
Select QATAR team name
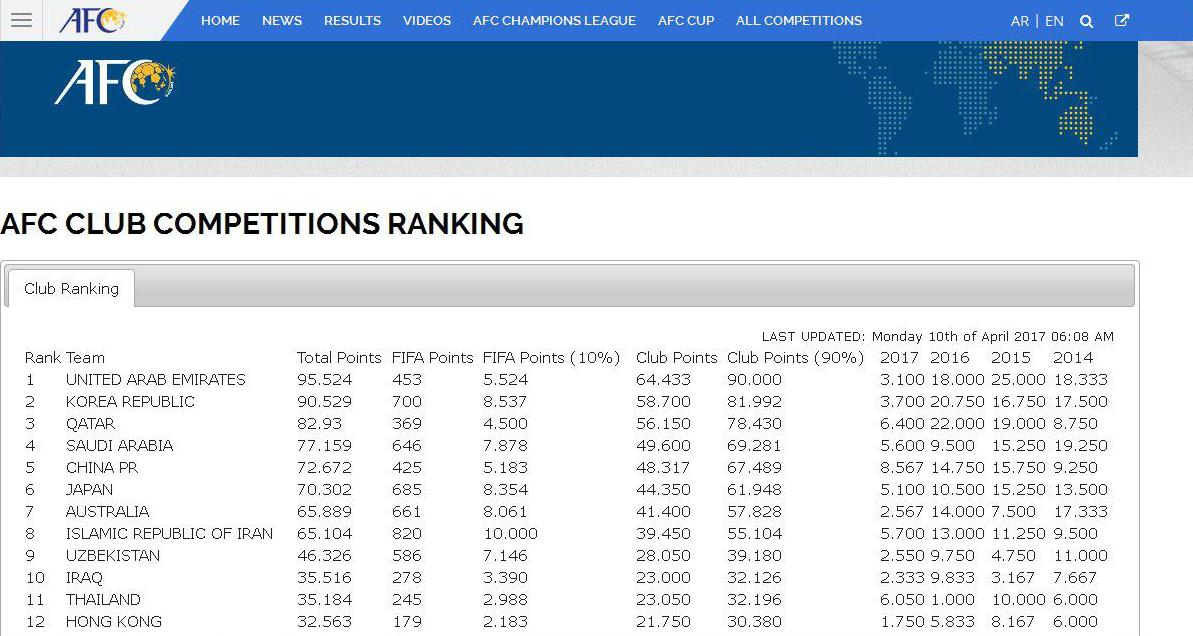click(91, 424)
